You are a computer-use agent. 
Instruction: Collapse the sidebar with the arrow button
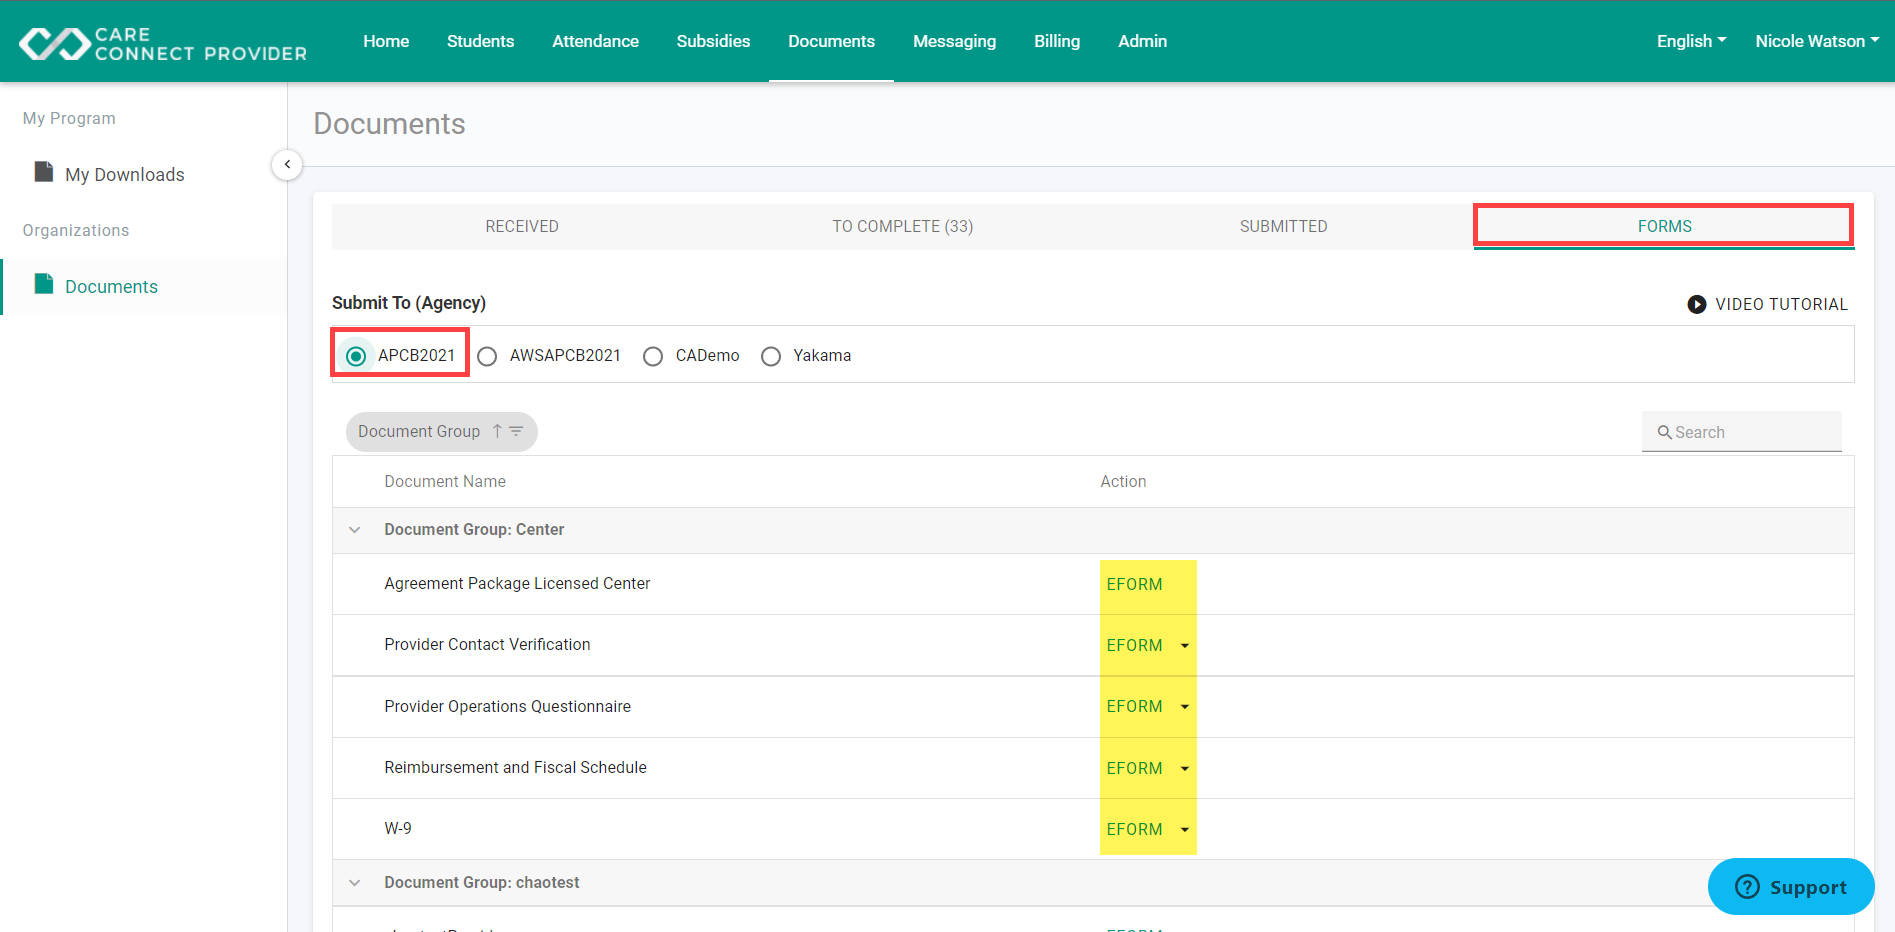point(287,164)
